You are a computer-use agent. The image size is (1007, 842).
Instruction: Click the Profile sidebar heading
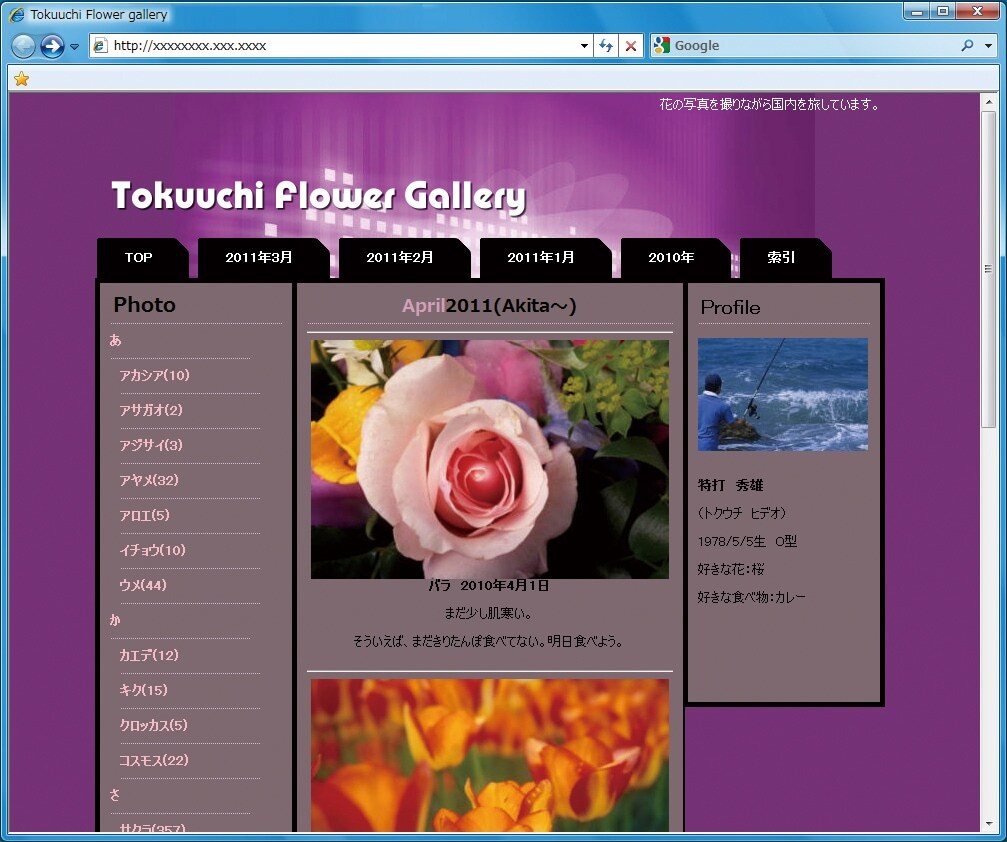coord(730,308)
